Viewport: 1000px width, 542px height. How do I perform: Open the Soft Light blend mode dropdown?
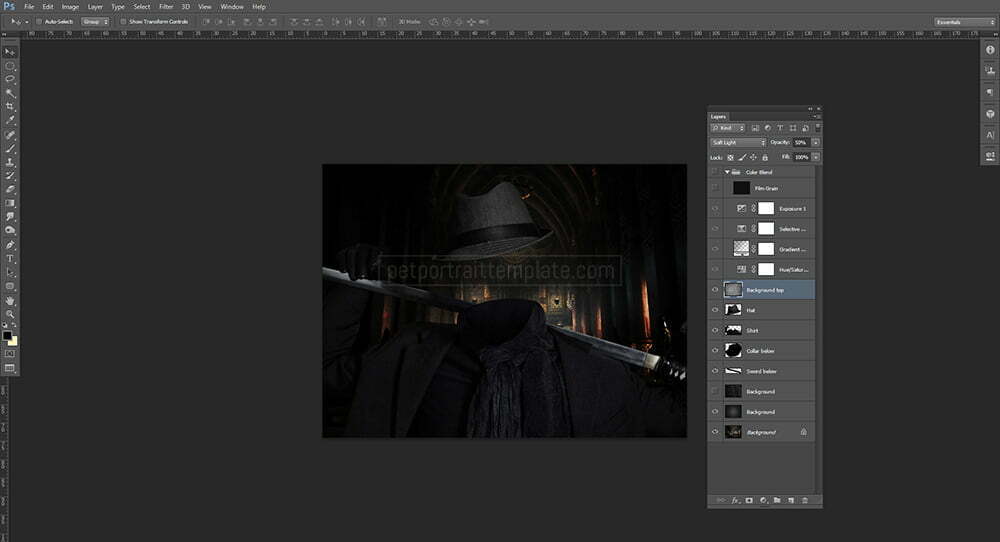click(737, 142)
